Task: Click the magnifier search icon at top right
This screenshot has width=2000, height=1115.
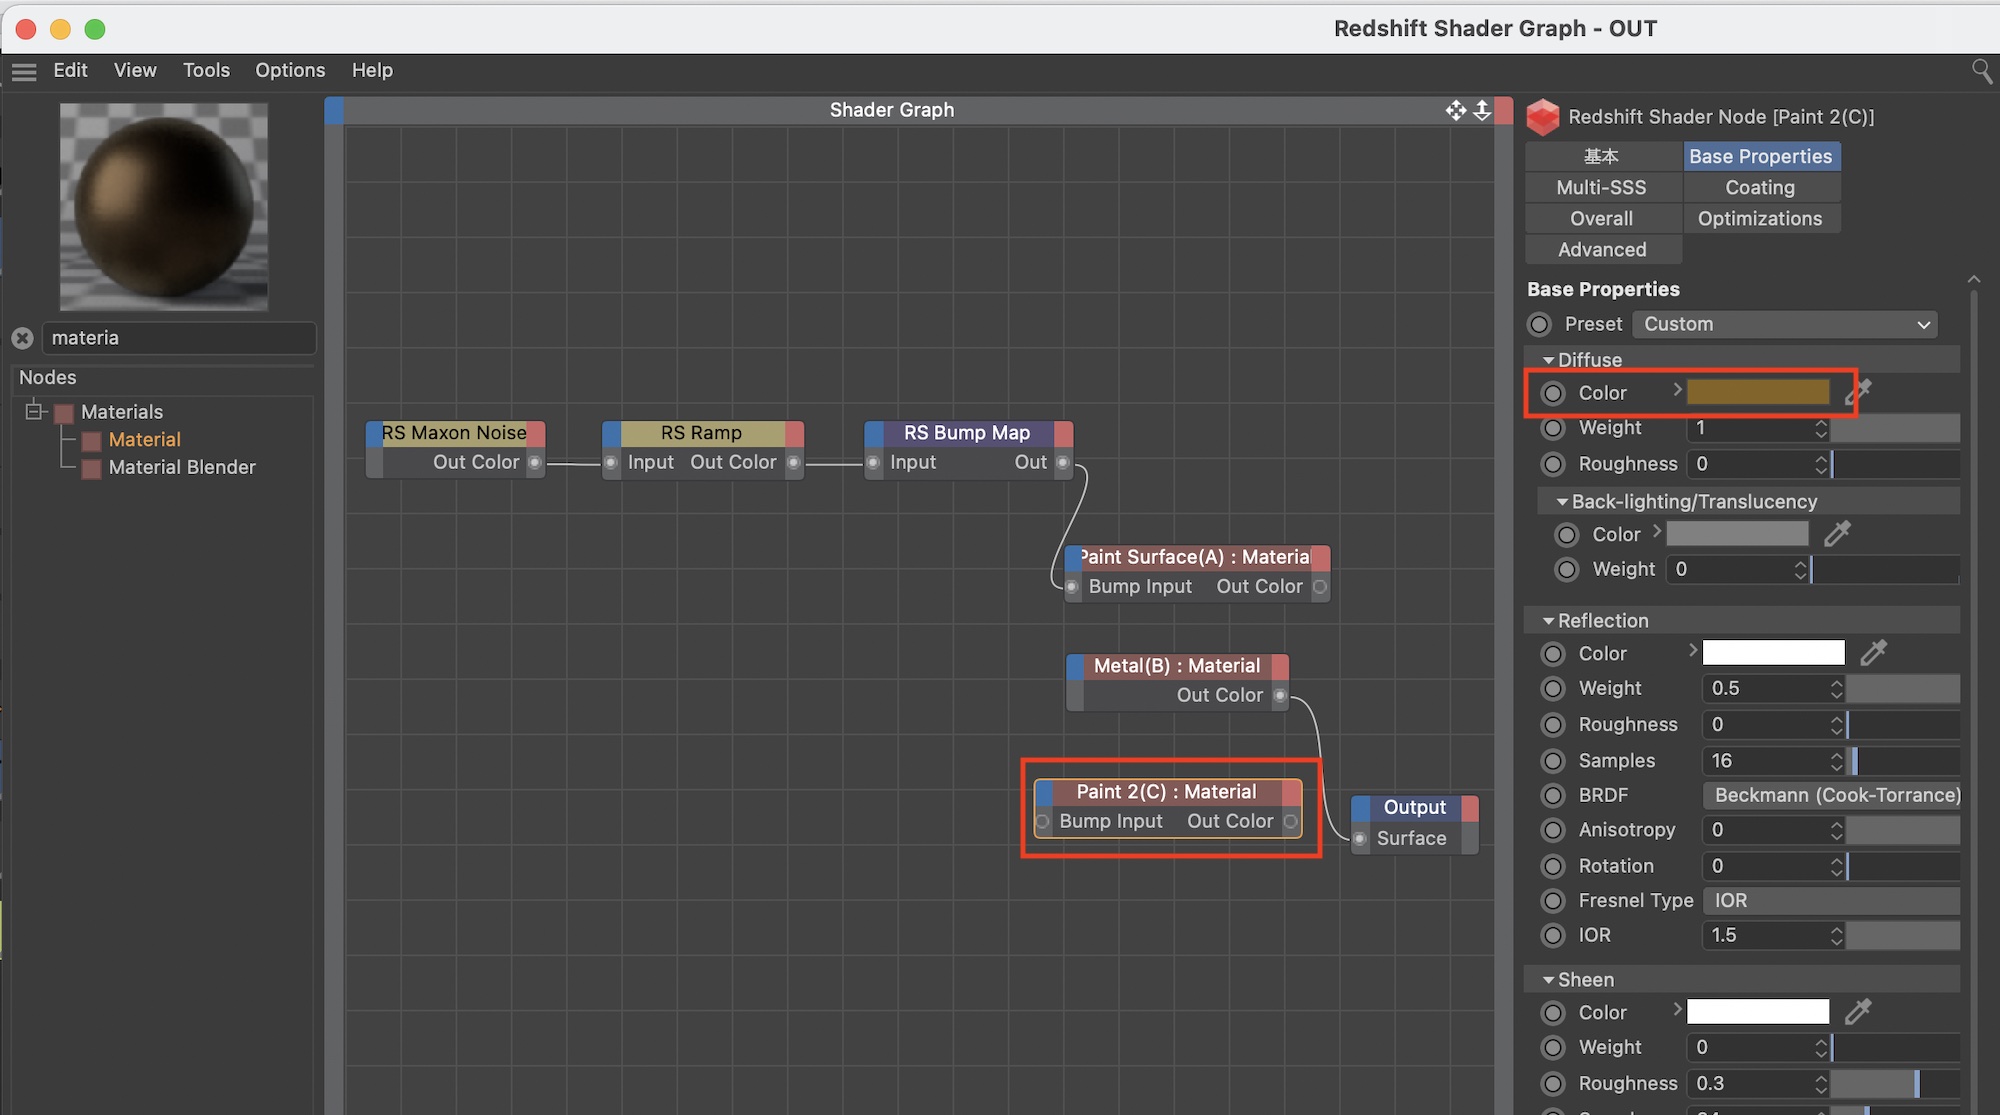Action: pyautogui.click(x=1981, y=70)
